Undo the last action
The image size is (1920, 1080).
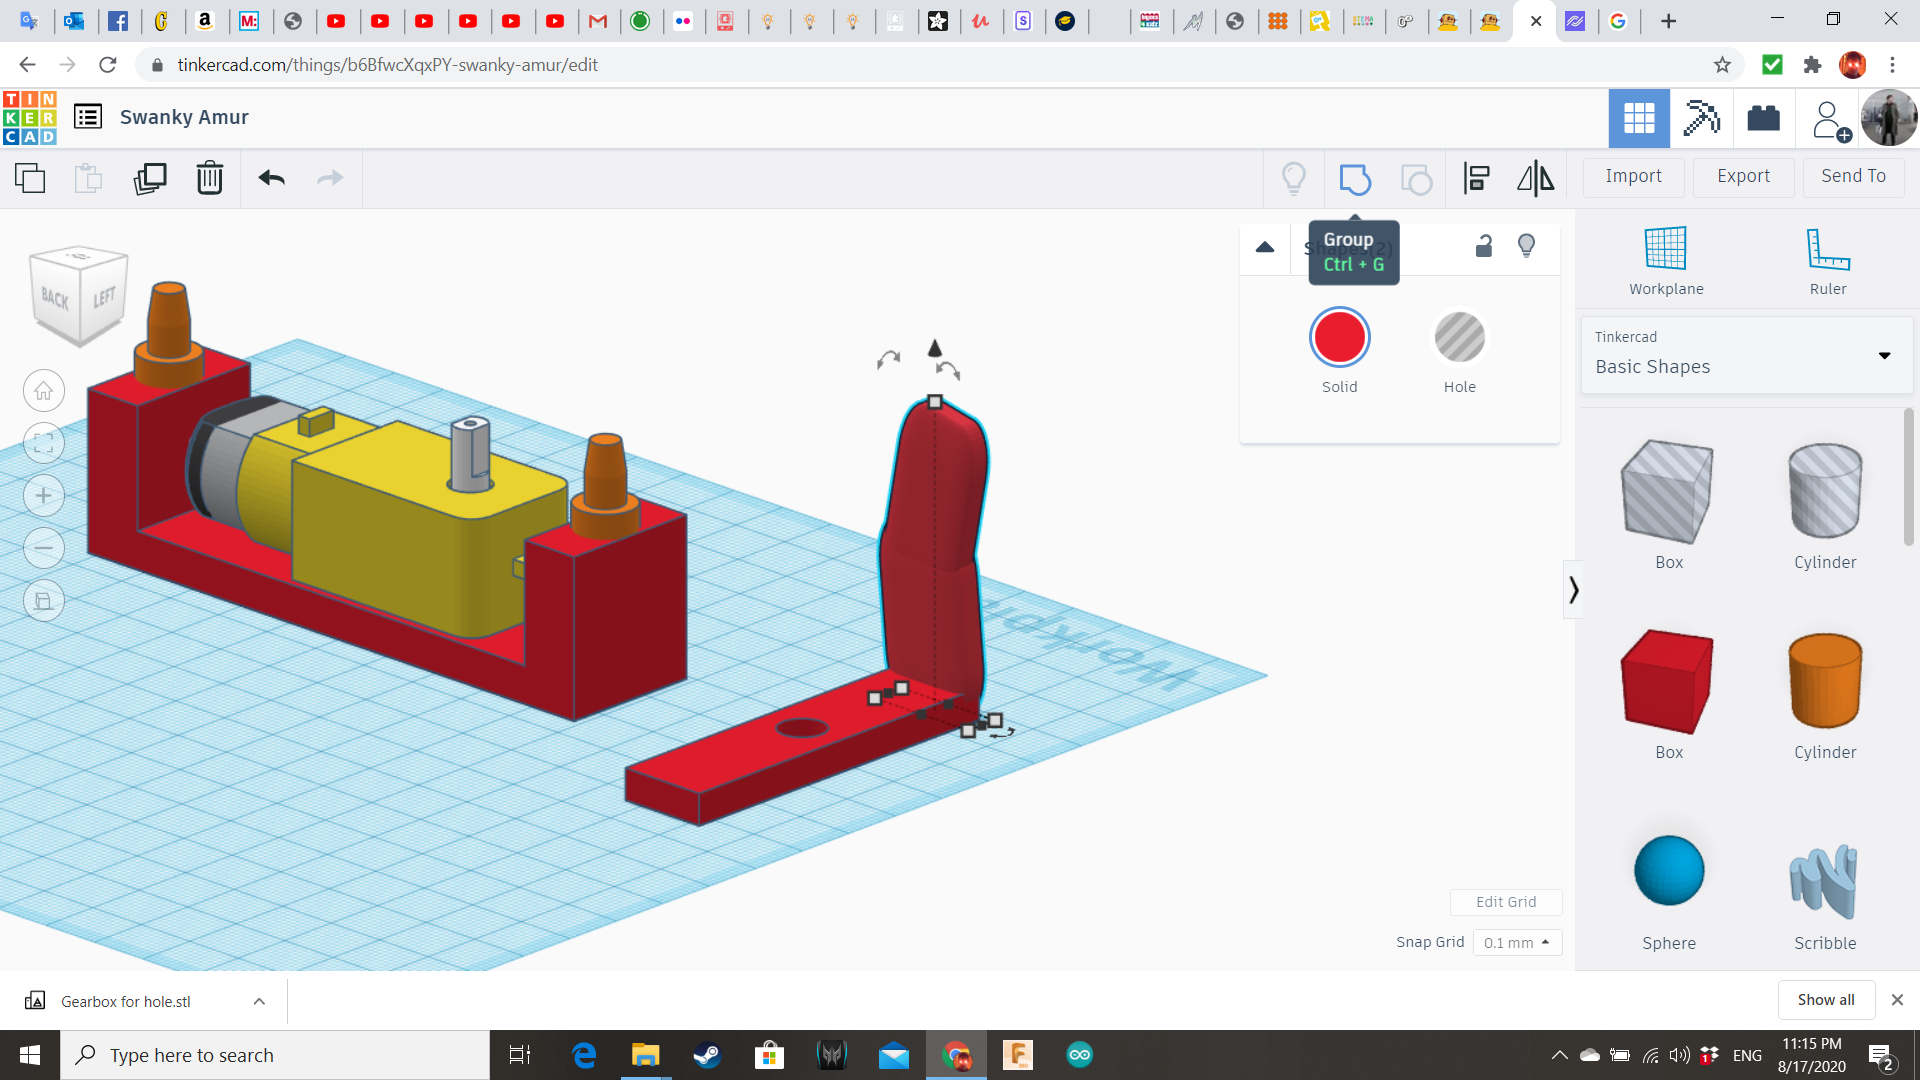pyautogui.click(x=272, y=178)
